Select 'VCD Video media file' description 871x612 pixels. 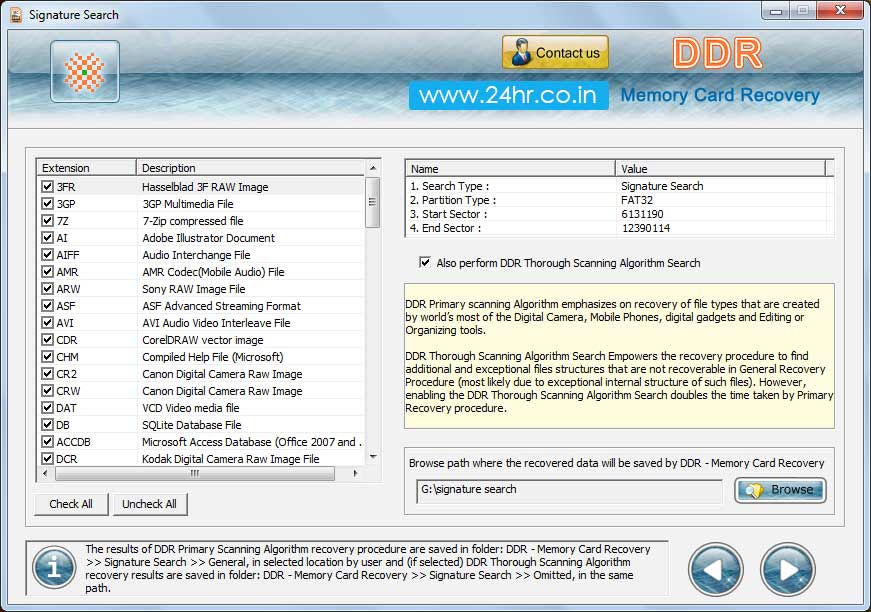tap(191, 408)
